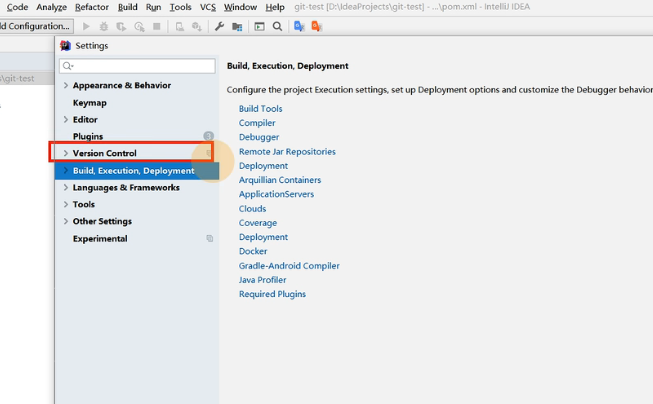The width and height of the screenshot is (653, 404).
Task: Open the Help menu
Action: 275,7
